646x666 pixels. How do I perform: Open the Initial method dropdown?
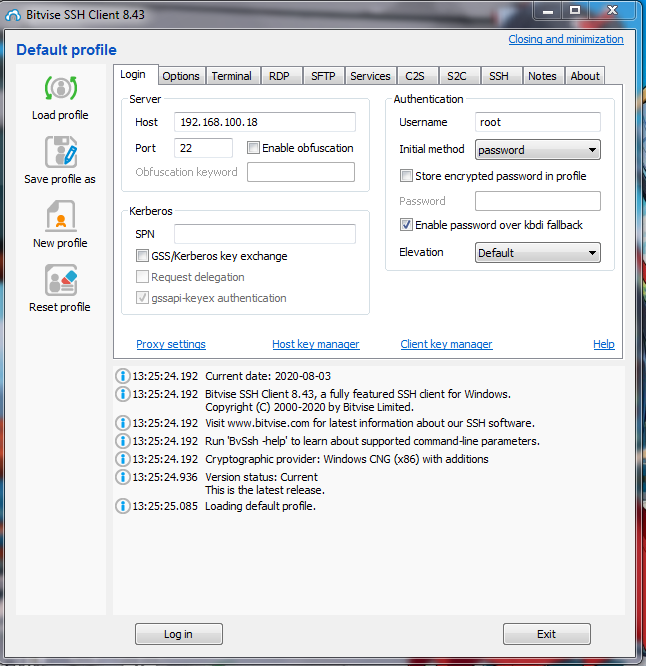(537, 150)
